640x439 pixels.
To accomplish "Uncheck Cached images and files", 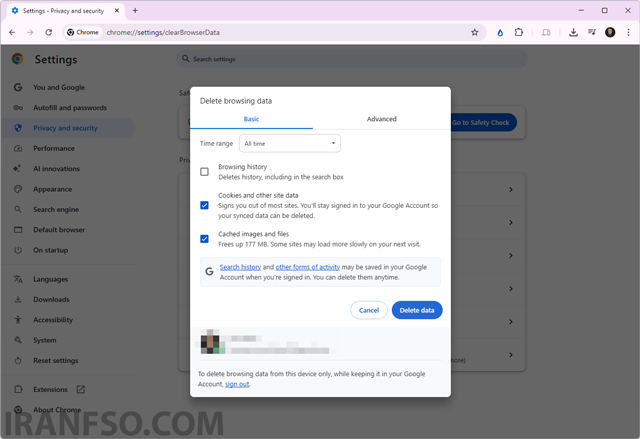I will [x=204, y=239].
